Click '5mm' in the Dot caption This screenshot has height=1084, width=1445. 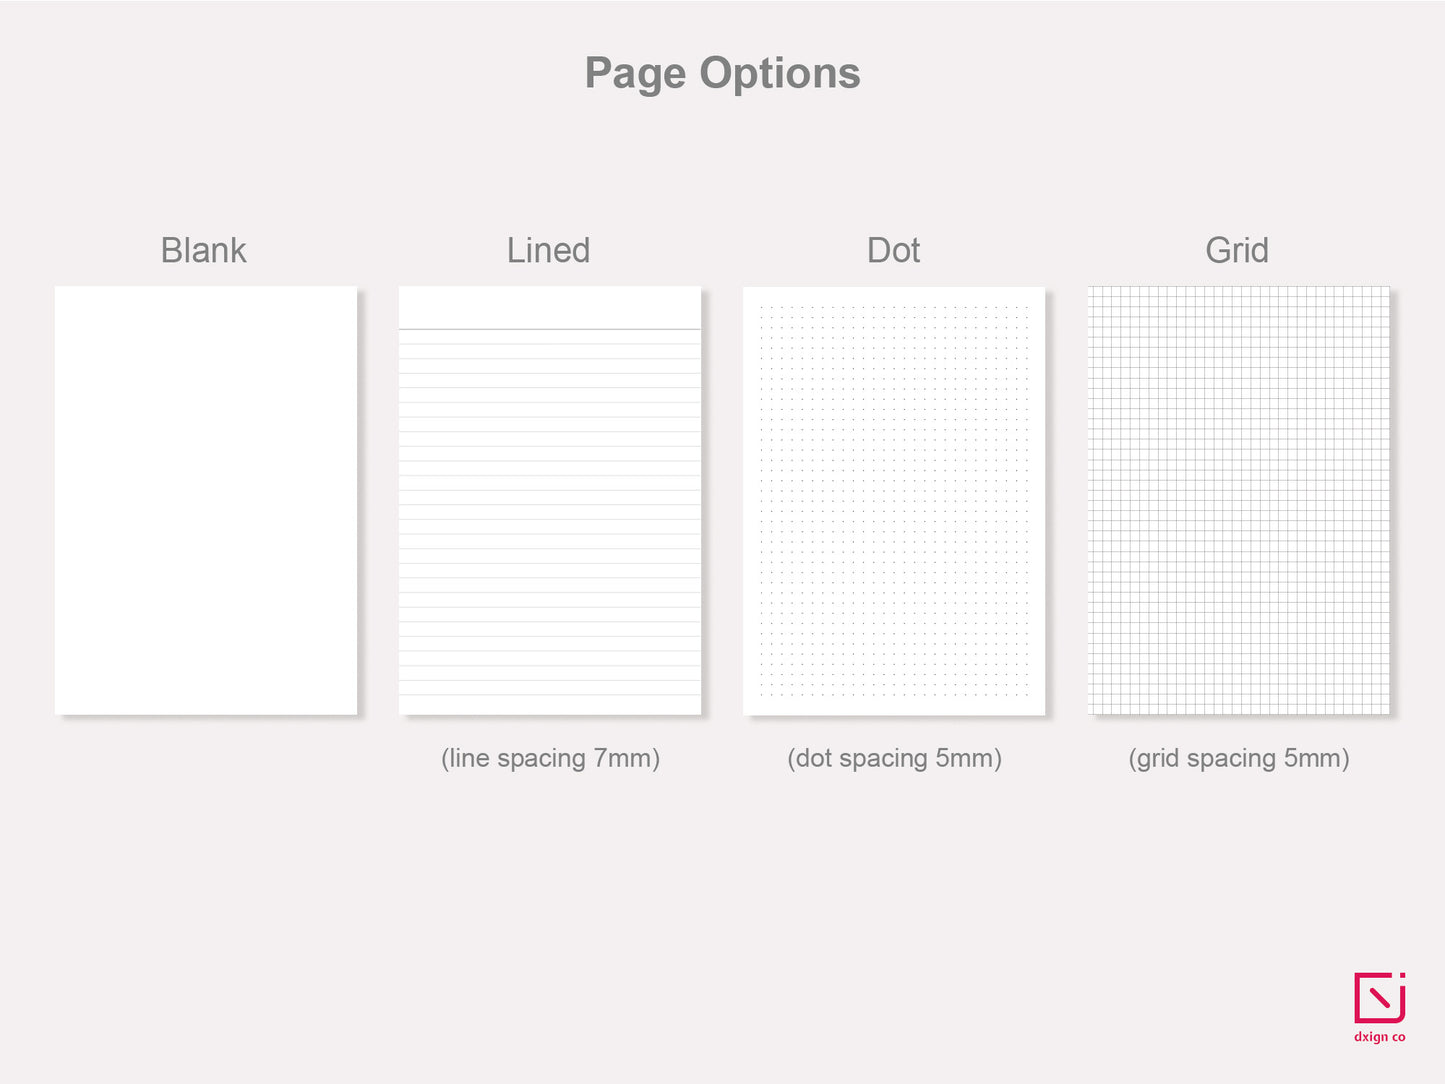[965, 758]
